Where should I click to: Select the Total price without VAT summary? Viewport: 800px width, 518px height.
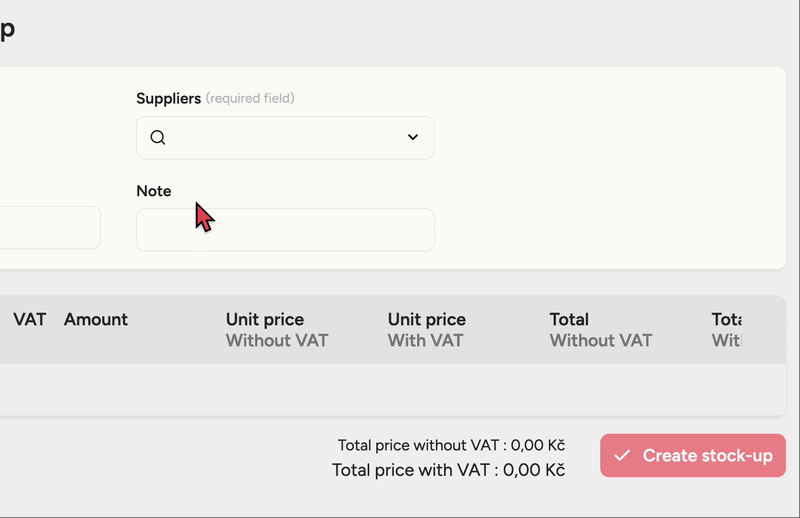[451, 446]
